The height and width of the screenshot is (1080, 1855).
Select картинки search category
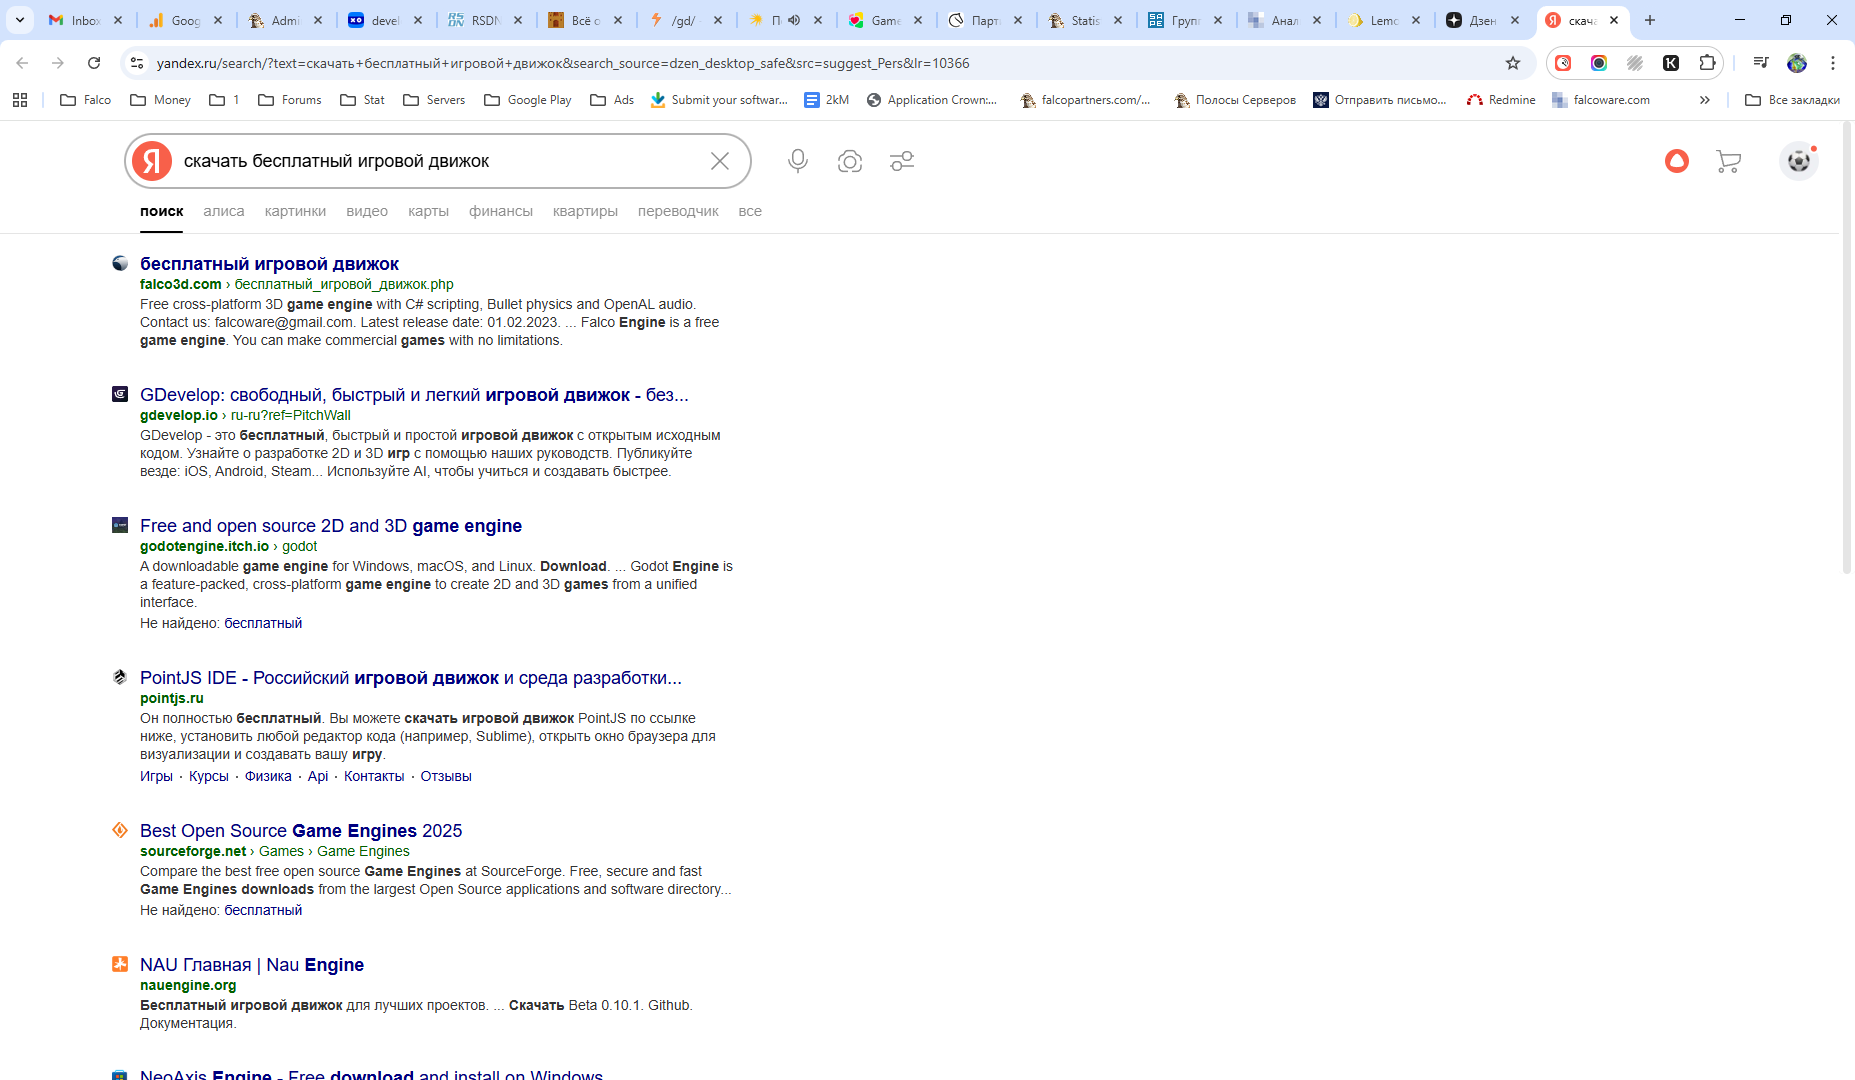(295, 211)
